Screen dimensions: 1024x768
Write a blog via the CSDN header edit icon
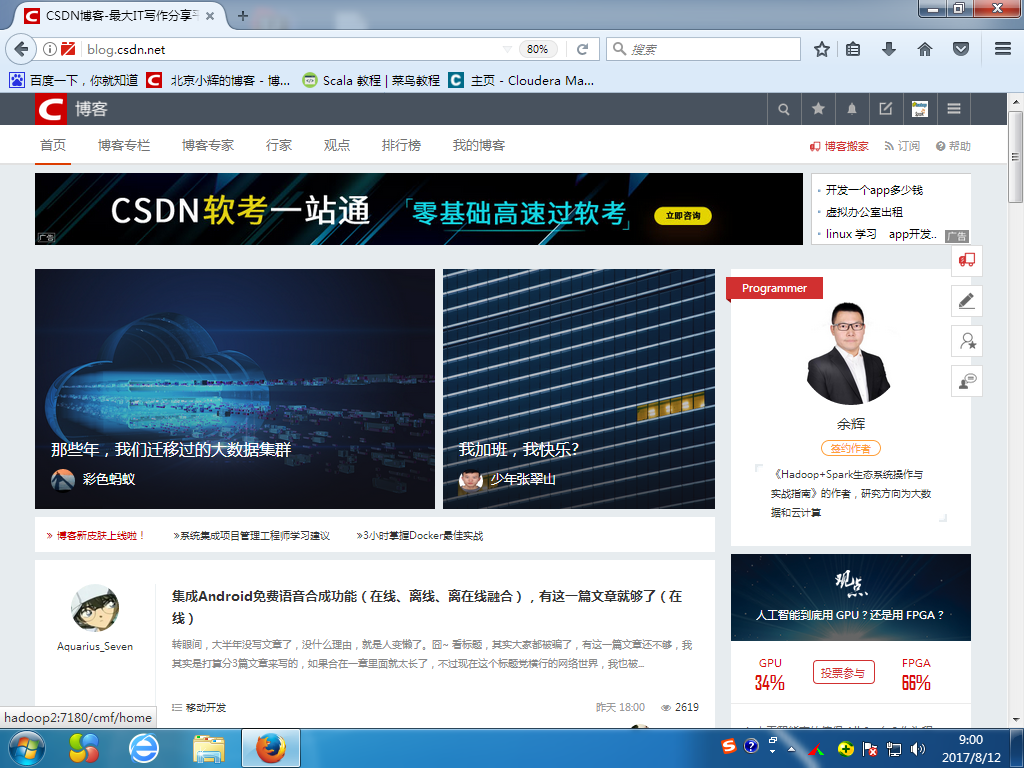pyautogui.click(x=886, y=109)
